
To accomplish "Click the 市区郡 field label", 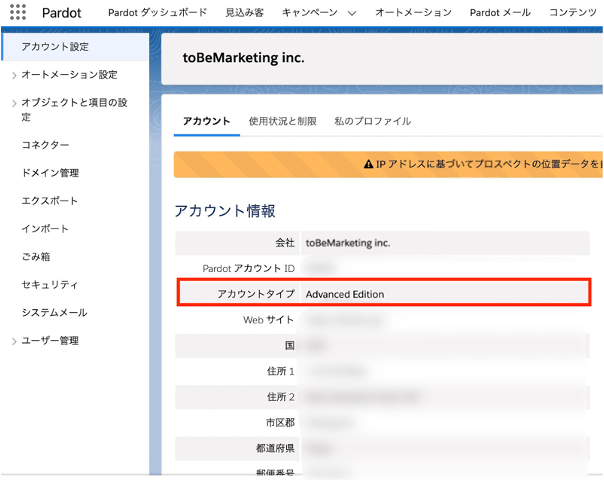I will pos(280,423).
